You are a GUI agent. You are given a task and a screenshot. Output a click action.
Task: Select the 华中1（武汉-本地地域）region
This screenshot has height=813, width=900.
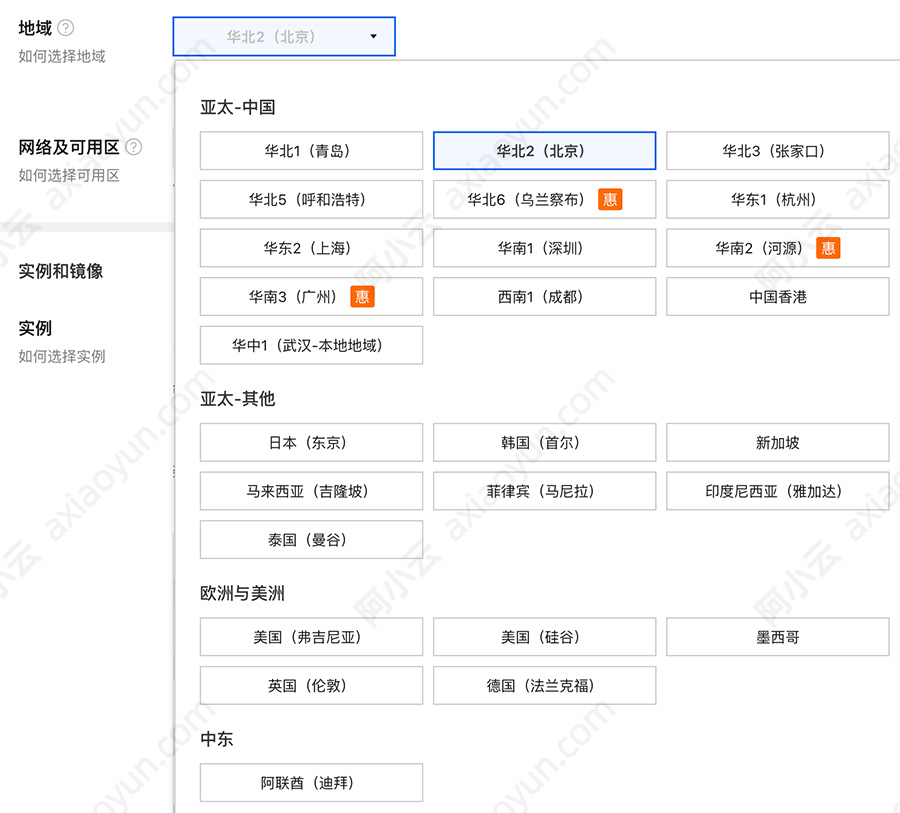click(x=311, y=345)
